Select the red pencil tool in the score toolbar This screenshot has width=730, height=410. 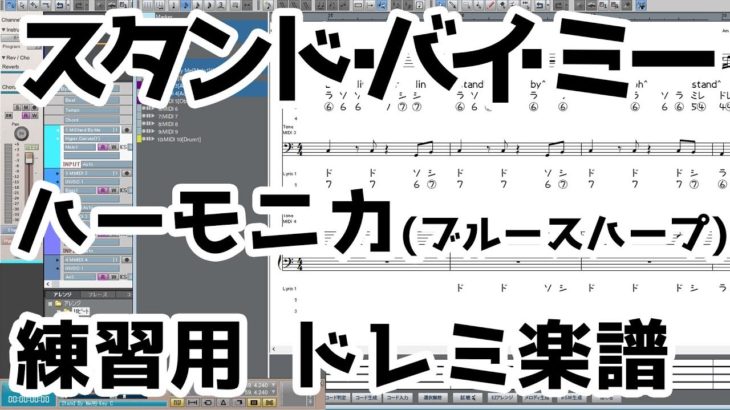coord(490,6)
